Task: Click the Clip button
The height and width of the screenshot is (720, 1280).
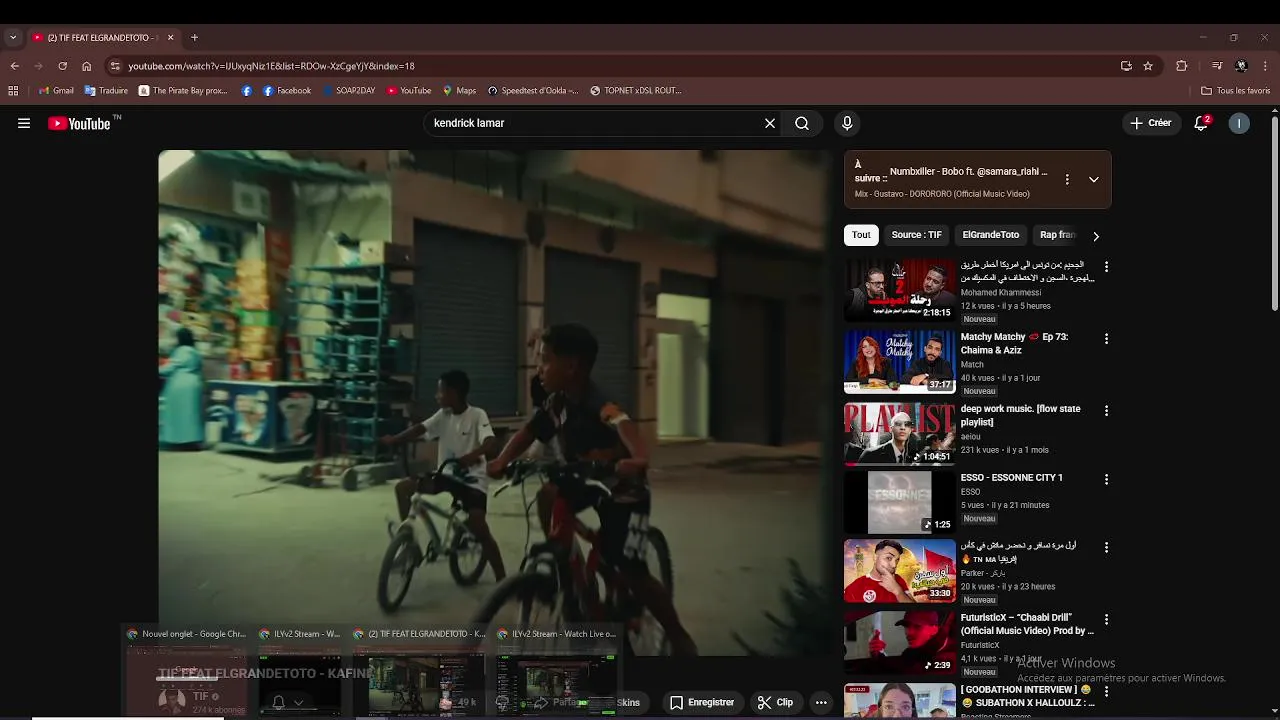Action: (775, 702)
